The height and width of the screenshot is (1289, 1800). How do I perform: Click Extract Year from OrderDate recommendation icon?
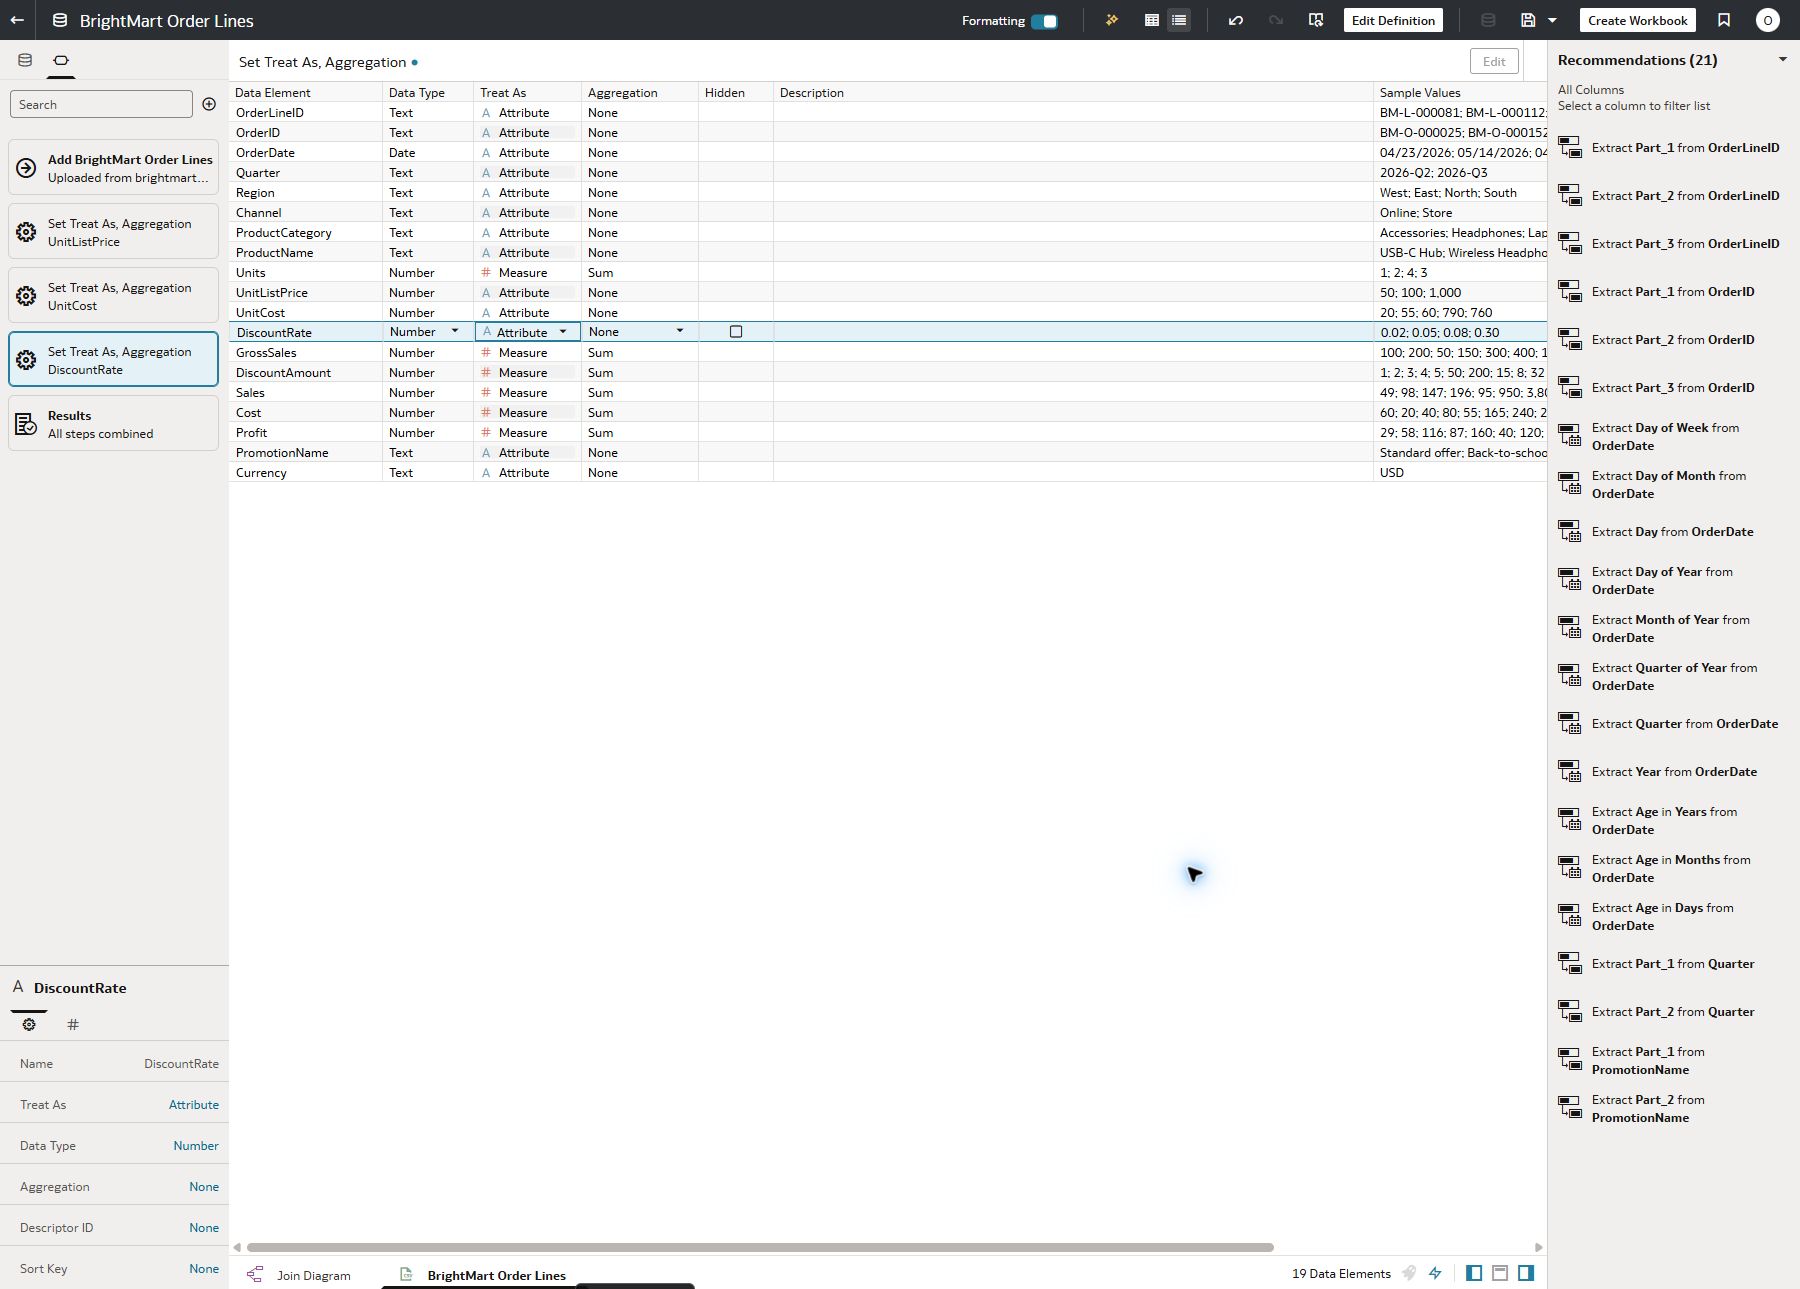1570,771
